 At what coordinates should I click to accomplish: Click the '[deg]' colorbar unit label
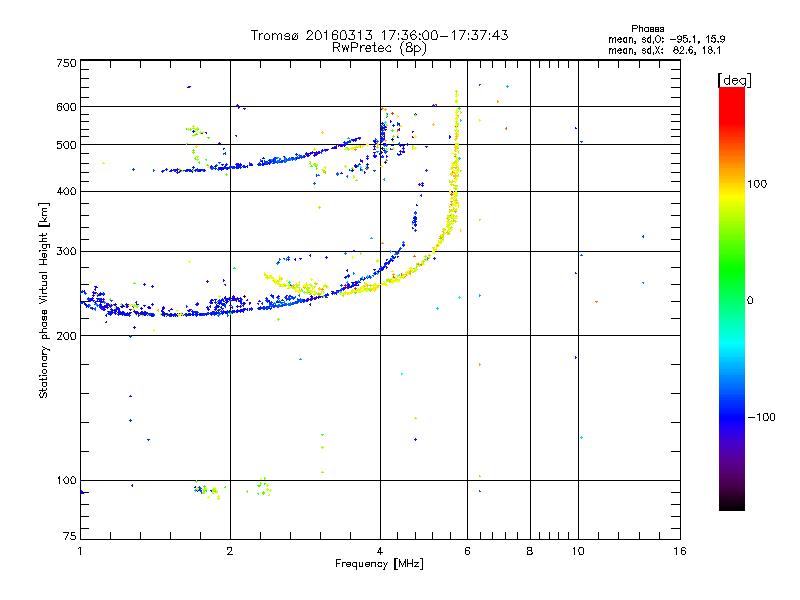pyautogui.click(x=734, y=80)
